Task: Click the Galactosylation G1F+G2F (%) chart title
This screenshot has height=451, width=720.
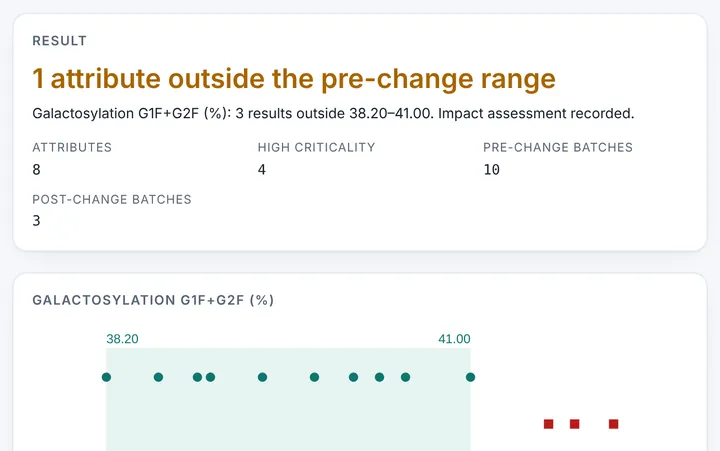Action: click(153, 300)
